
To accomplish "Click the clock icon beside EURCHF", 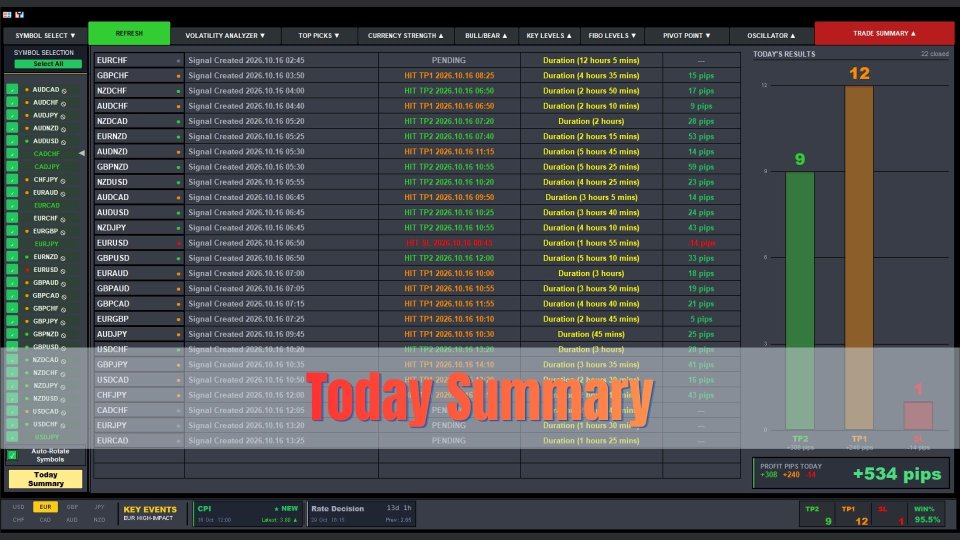I will pos(62,219).
